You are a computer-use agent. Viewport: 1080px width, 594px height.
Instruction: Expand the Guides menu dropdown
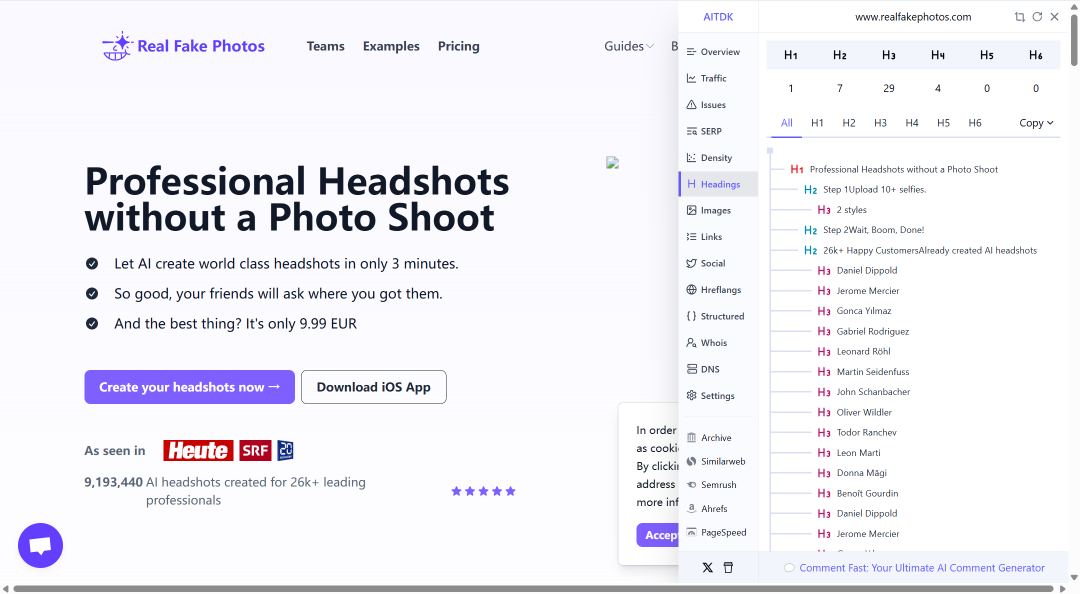(629, 46)
